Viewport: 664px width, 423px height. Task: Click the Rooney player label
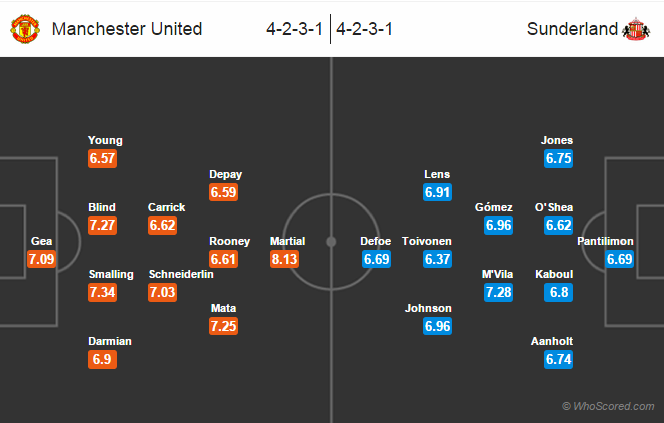[229, 241]
